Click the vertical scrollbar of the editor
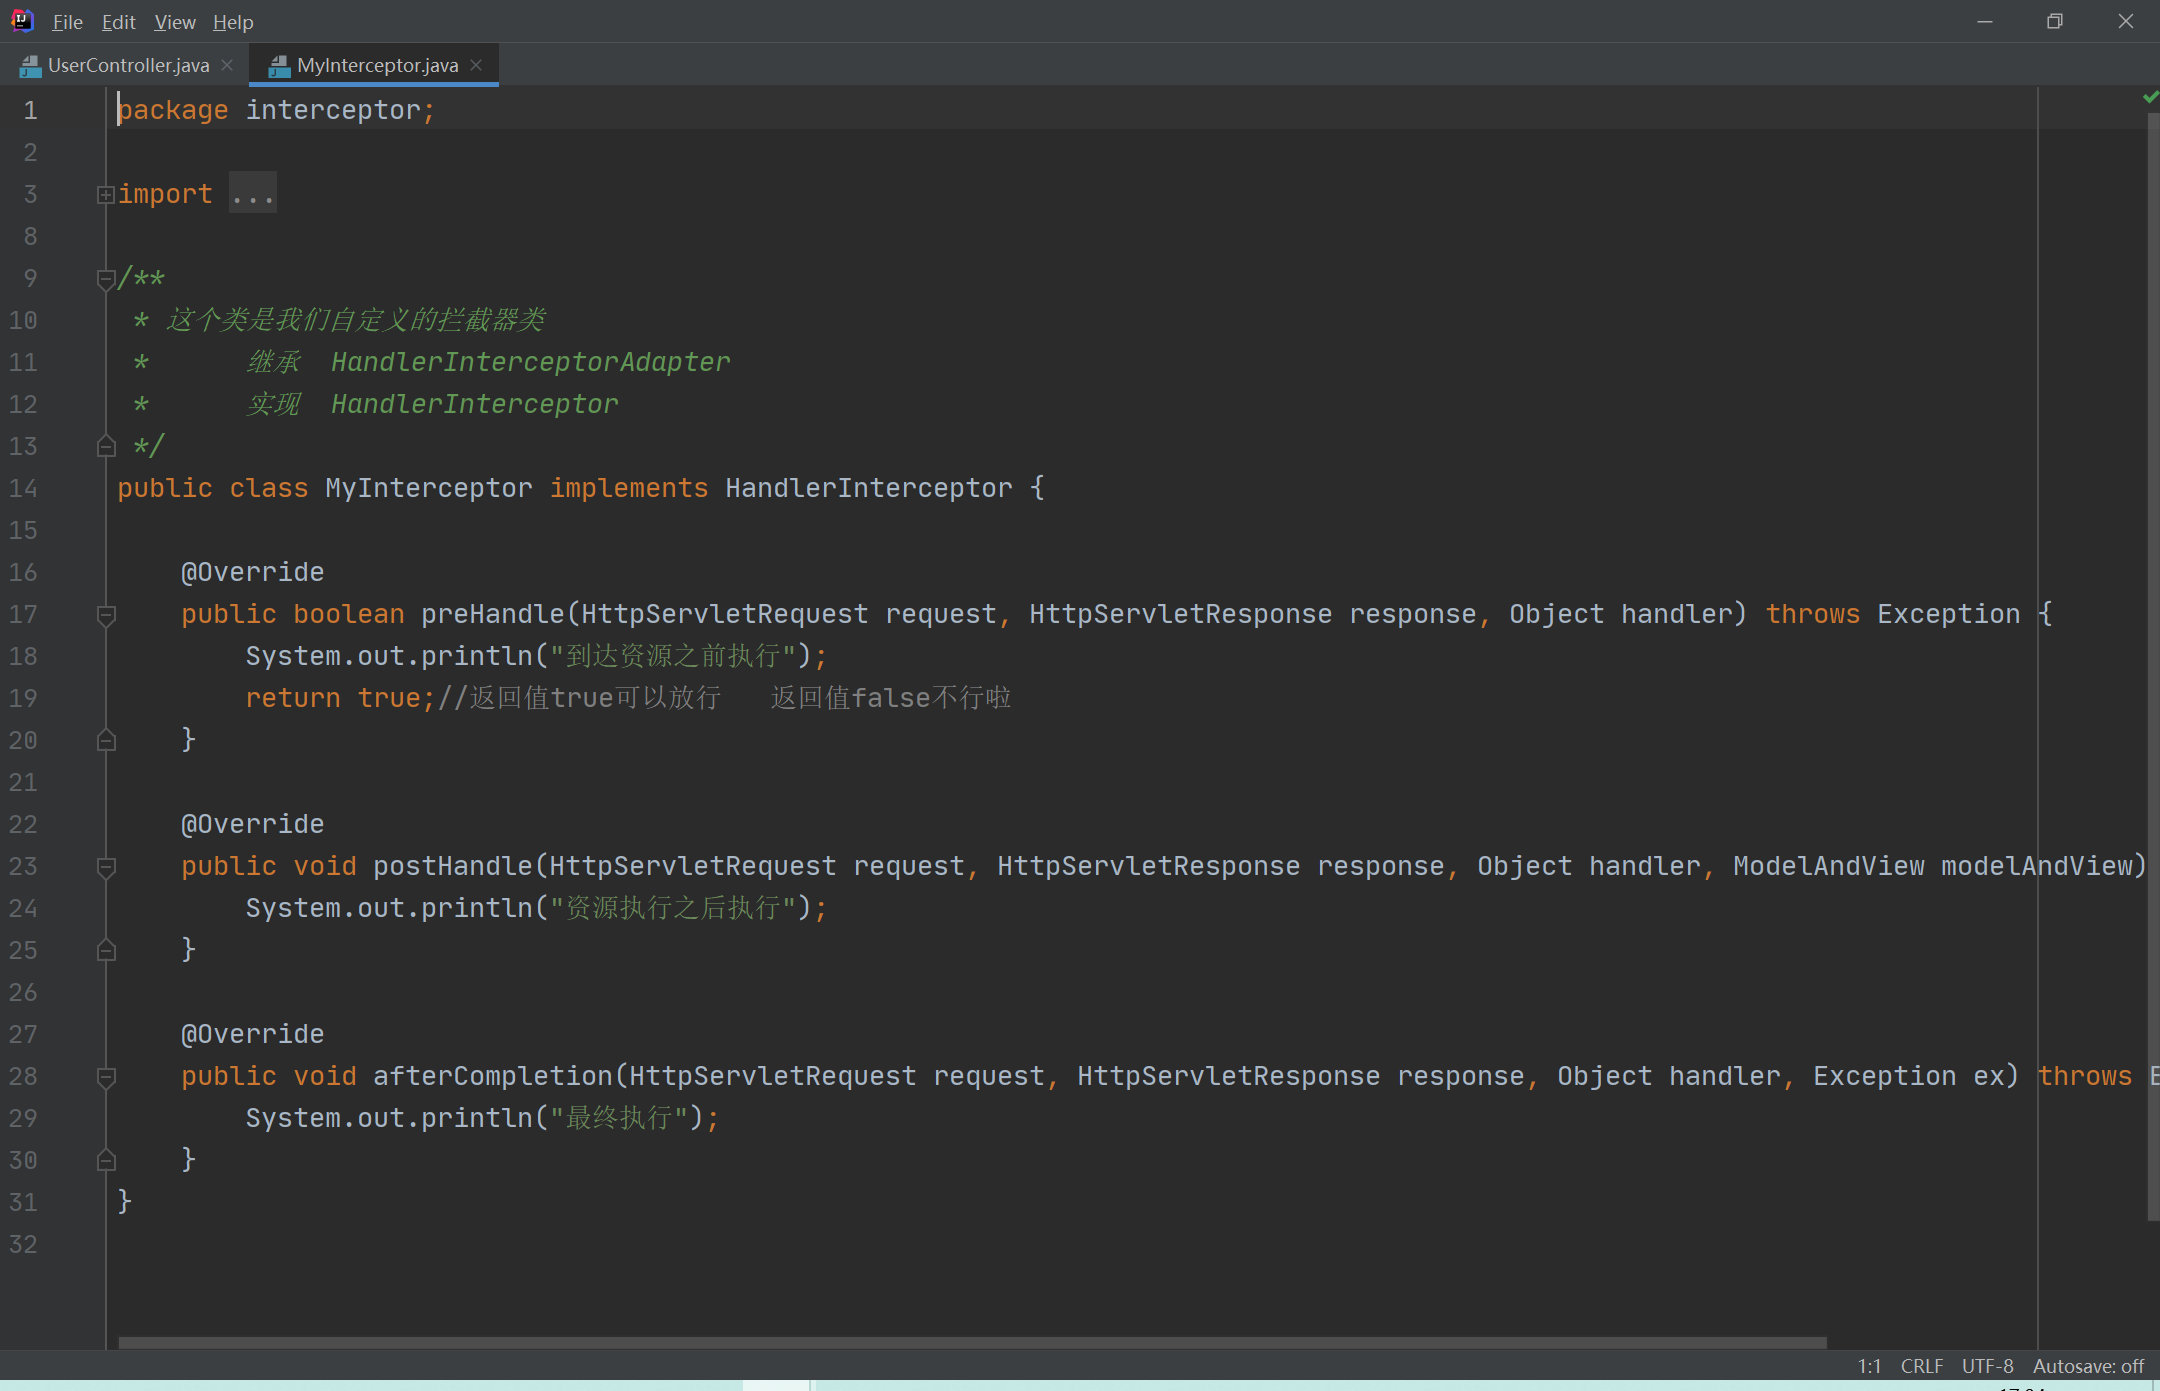Viewport: 2160px width, 1391px height. (2153, 666)
